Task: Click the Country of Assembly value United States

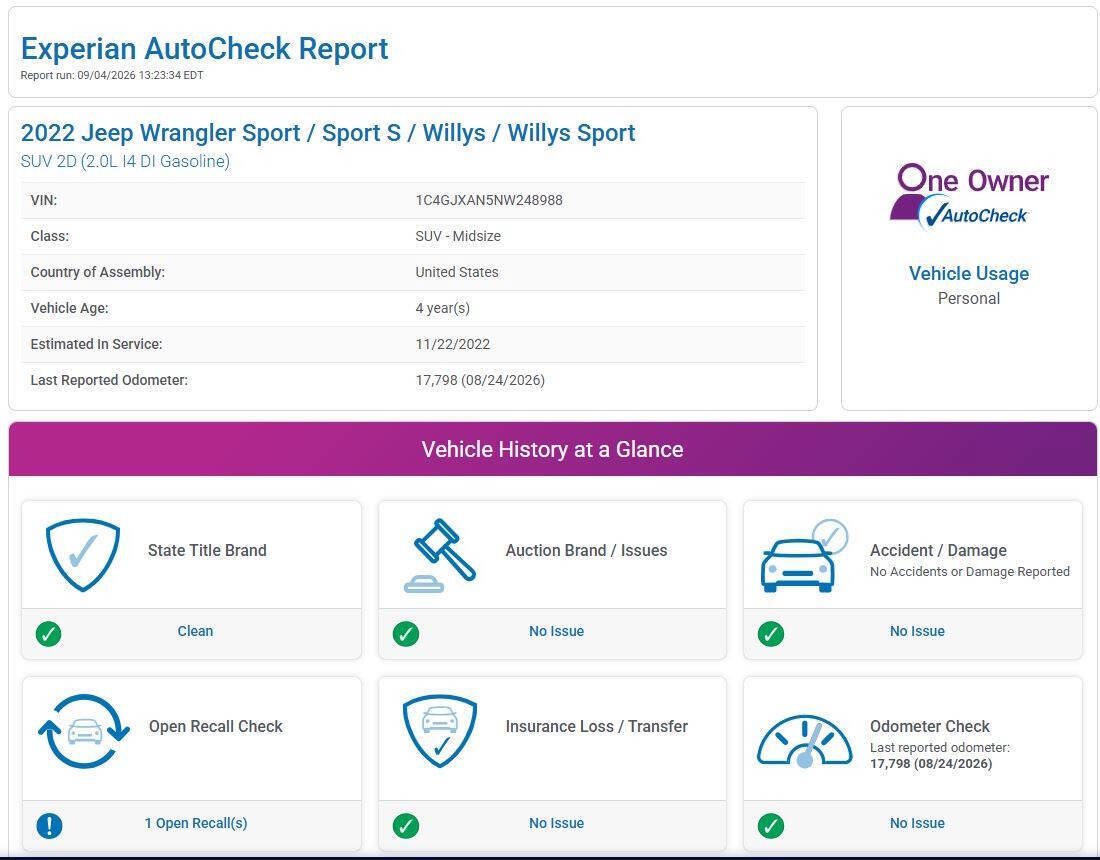Action: [457, 271]
